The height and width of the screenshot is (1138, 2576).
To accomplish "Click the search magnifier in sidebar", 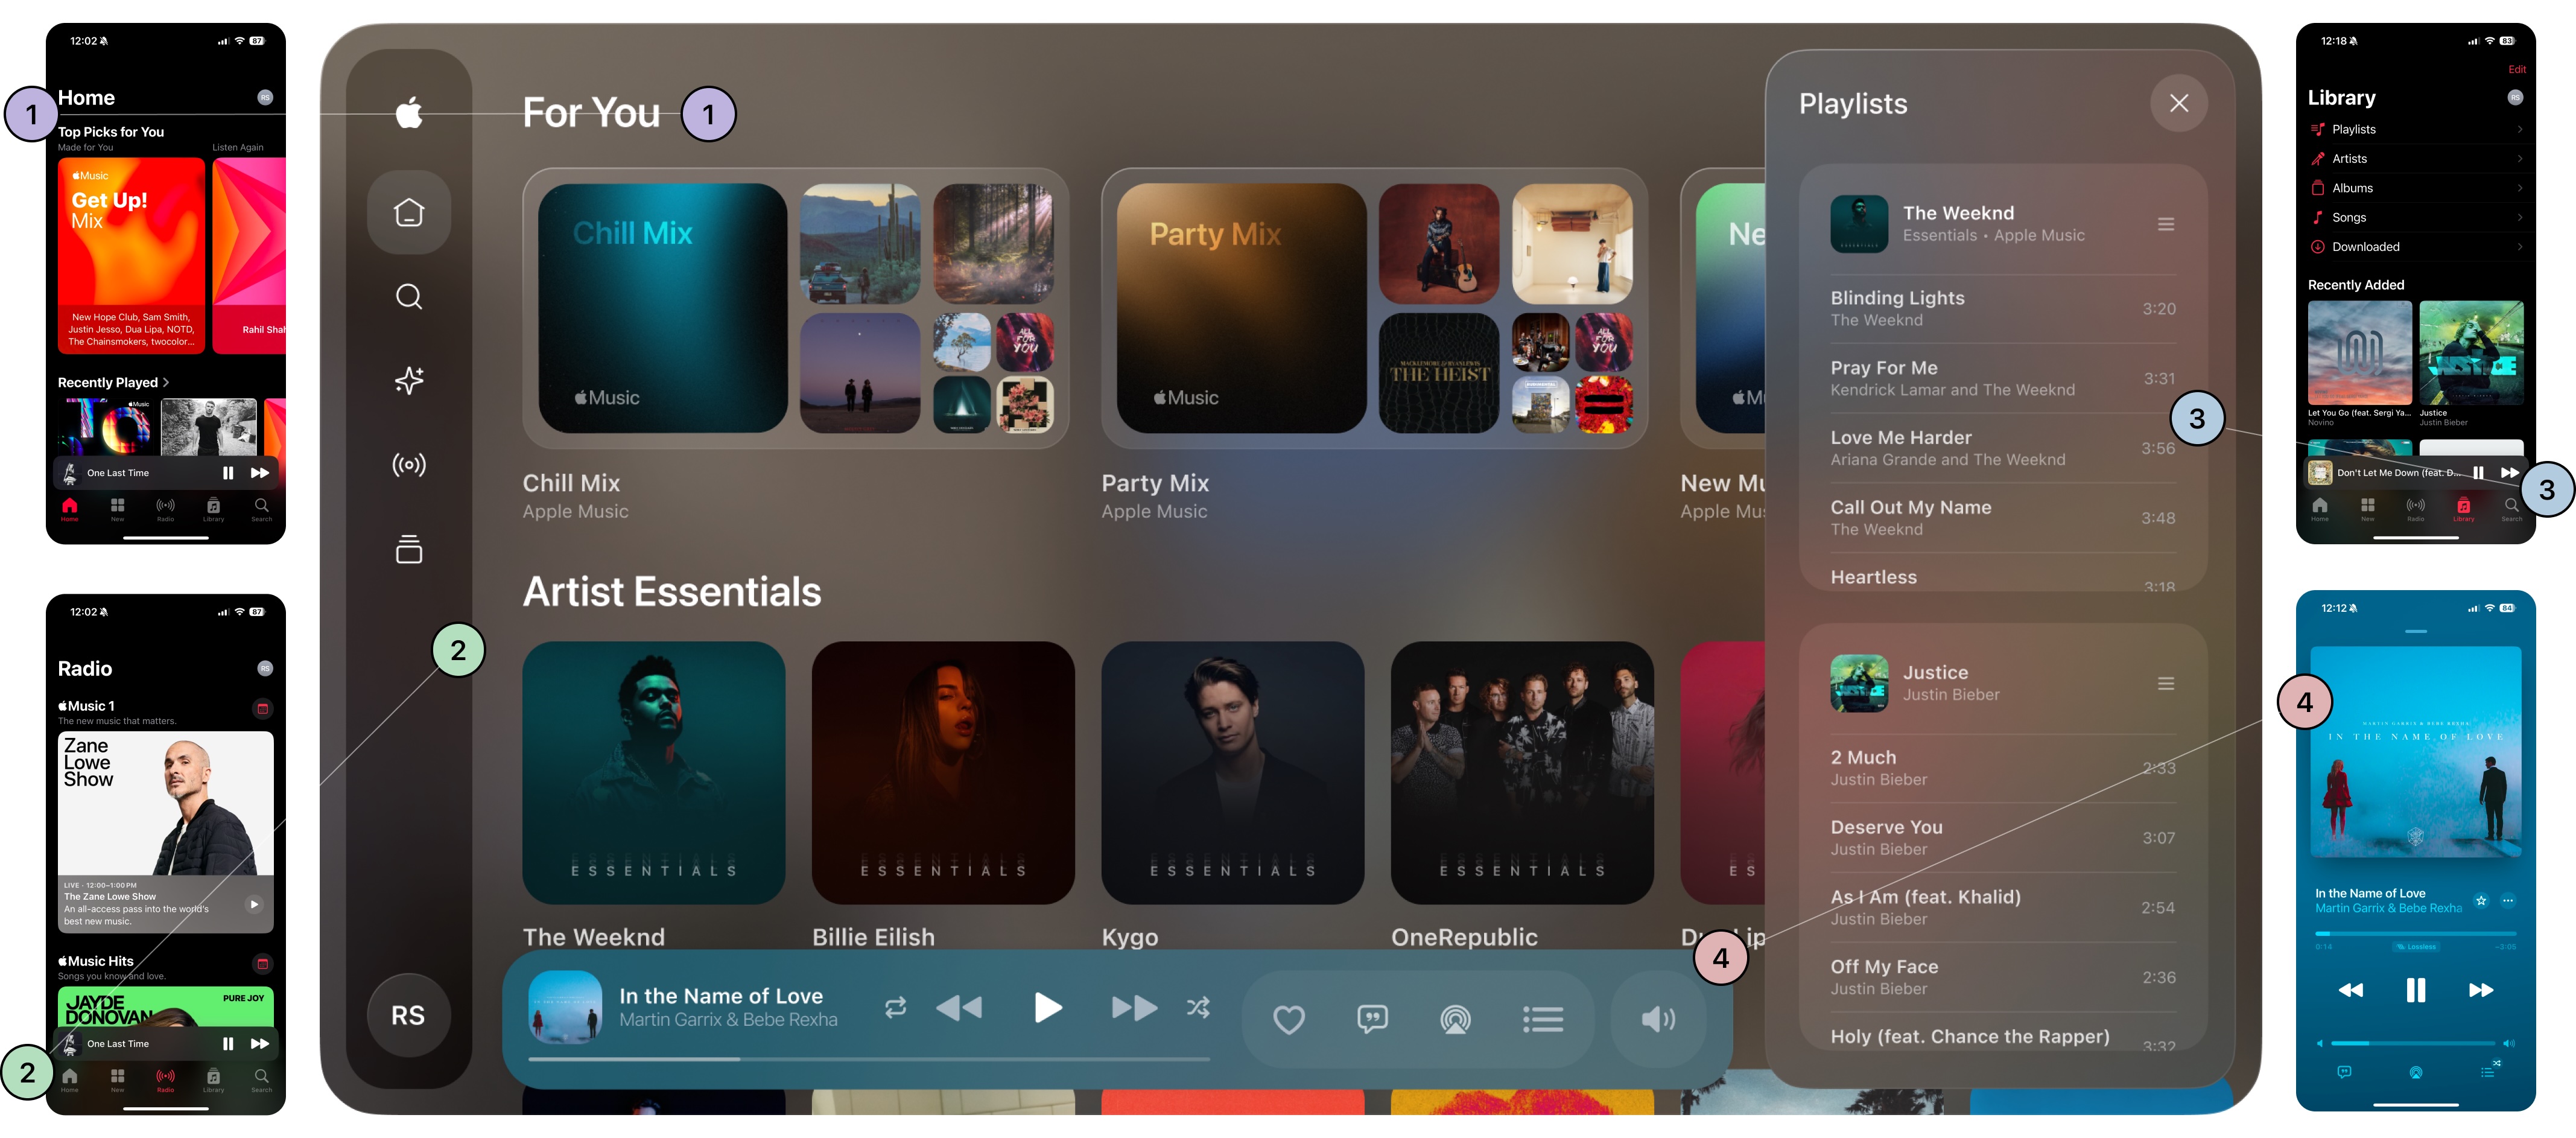I will 409,297.
